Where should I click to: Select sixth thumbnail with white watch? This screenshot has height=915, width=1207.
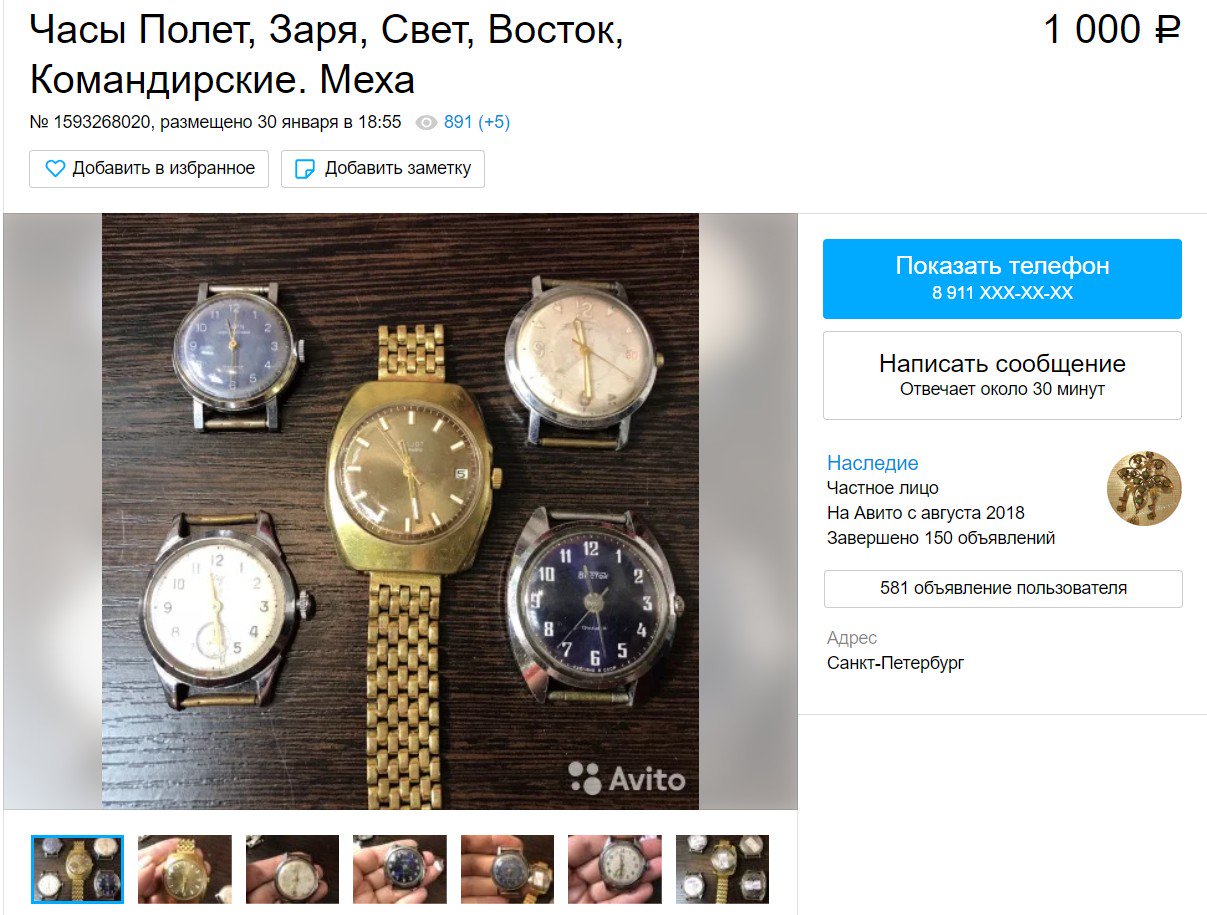pyautogui.click(x=615, y=869)
